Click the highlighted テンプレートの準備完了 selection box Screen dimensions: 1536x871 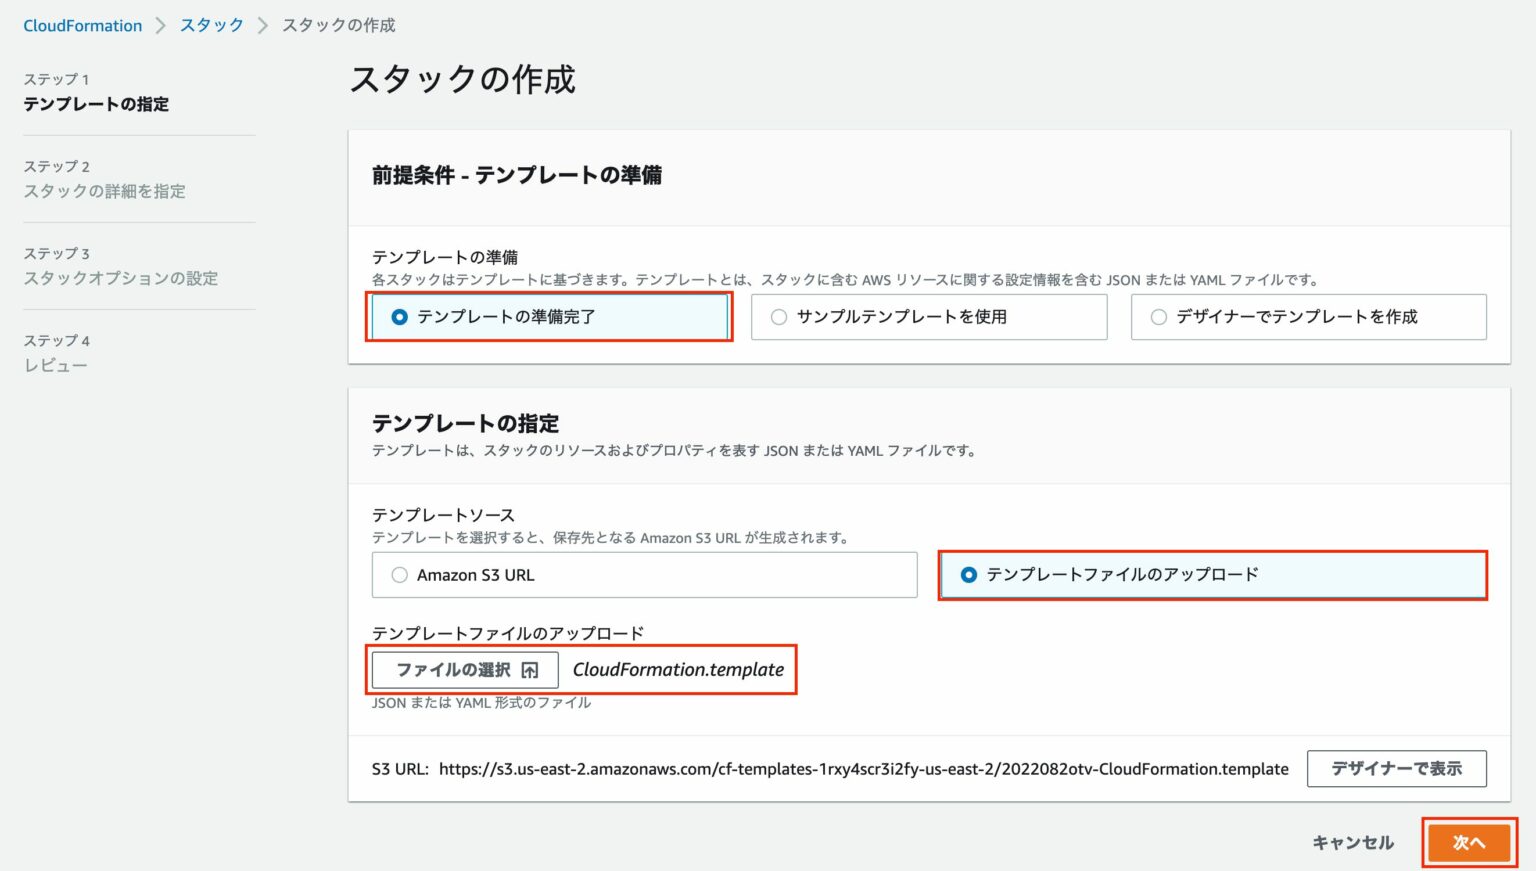[x=548, y=317]
